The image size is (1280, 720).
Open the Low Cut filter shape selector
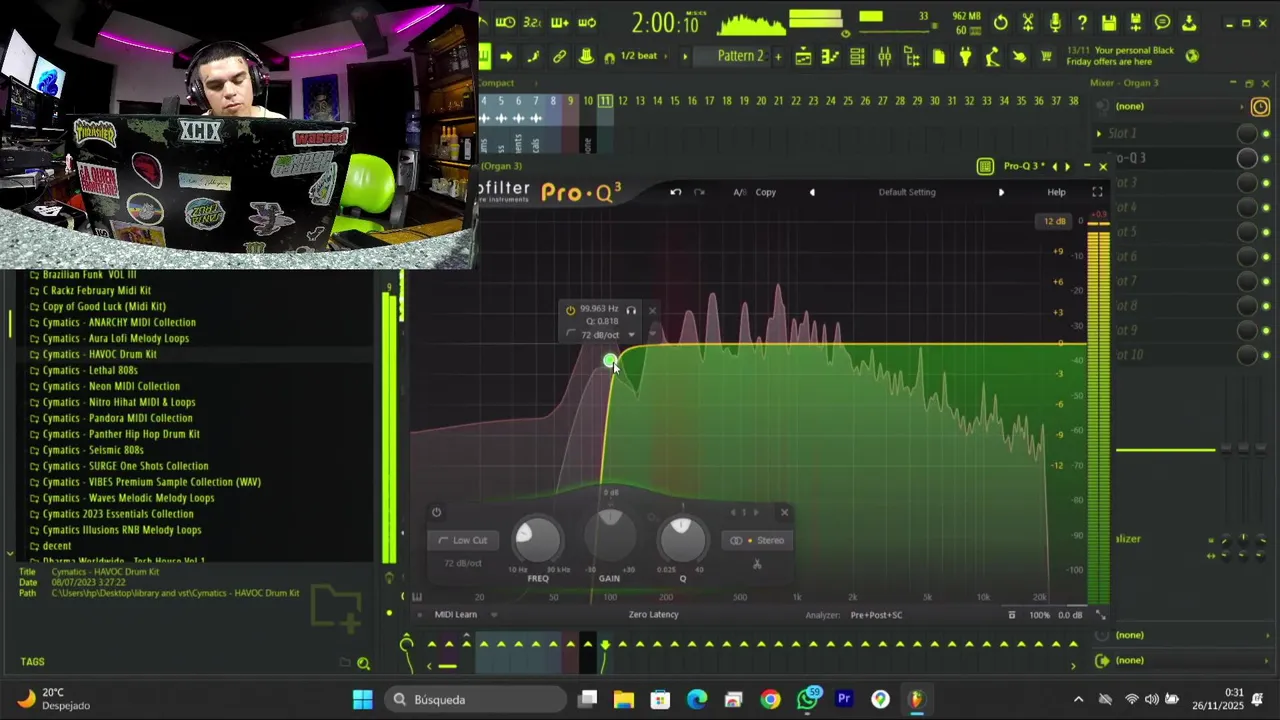pos(464,540)
